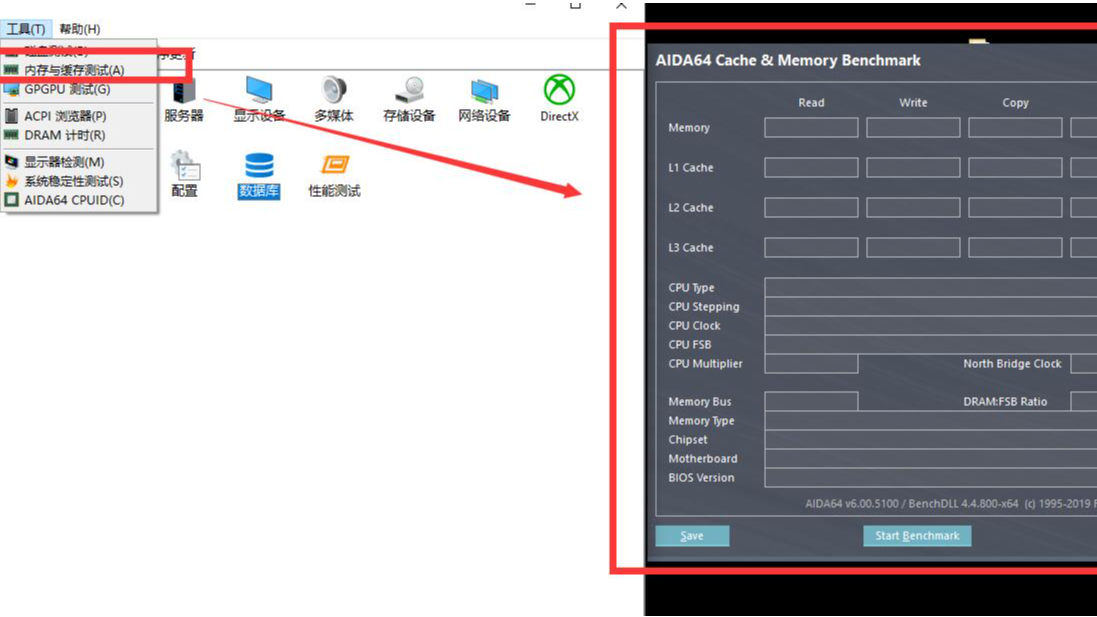Screen dimensions: 1097x617
Task: Click the Memory Write result field
Action: [x=913, y=127]
